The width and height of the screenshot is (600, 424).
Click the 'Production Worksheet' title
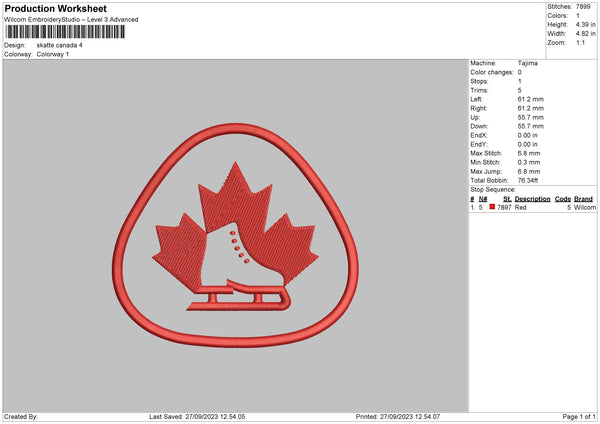(55, 8)
